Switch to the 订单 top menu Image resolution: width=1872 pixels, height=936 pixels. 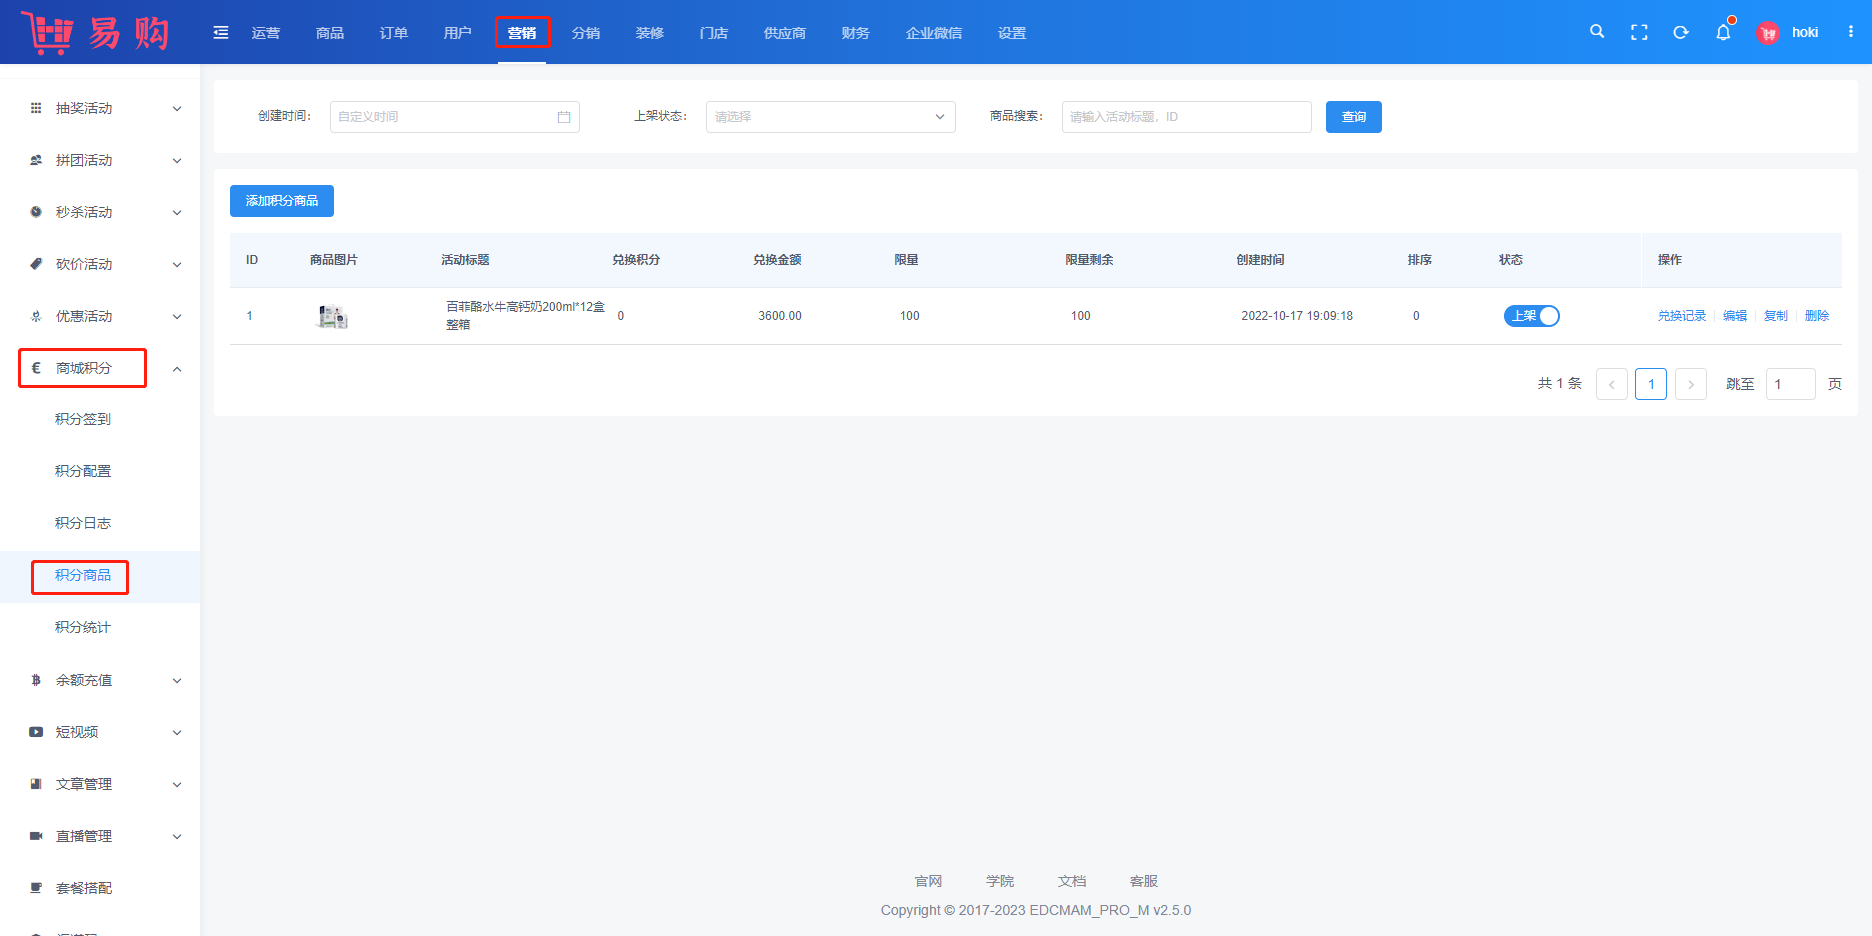(394, 33)
